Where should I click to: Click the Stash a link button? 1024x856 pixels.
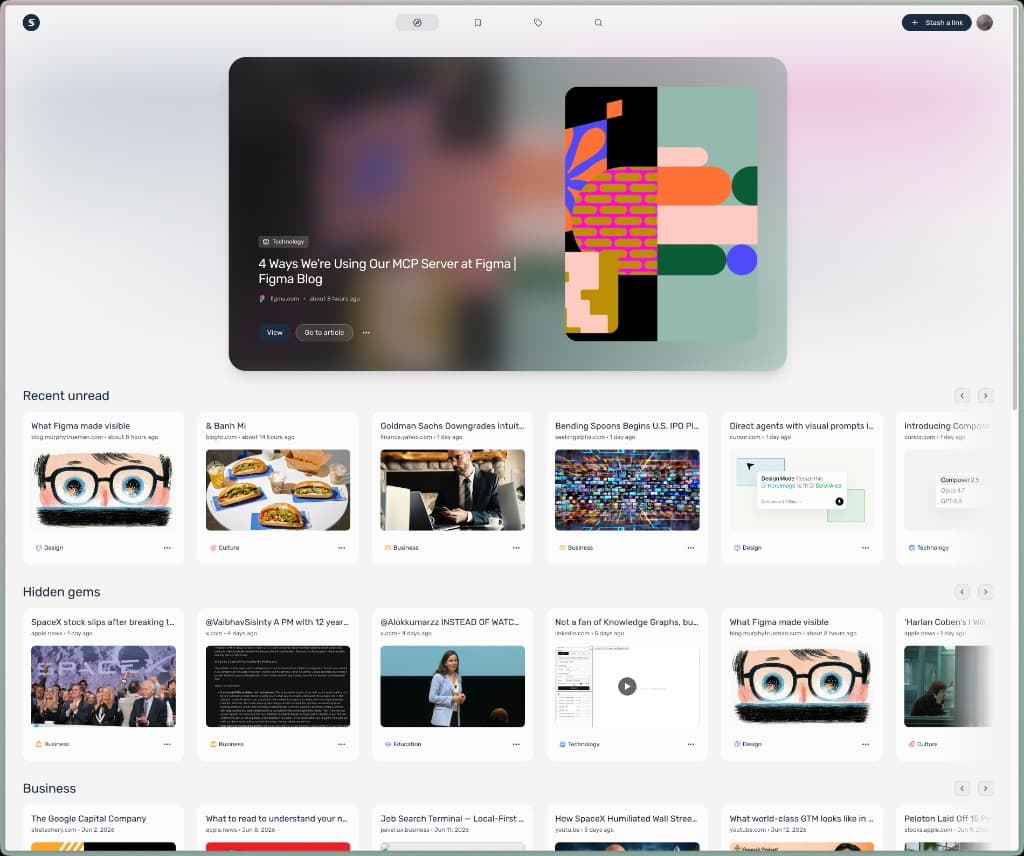(936, 23)
